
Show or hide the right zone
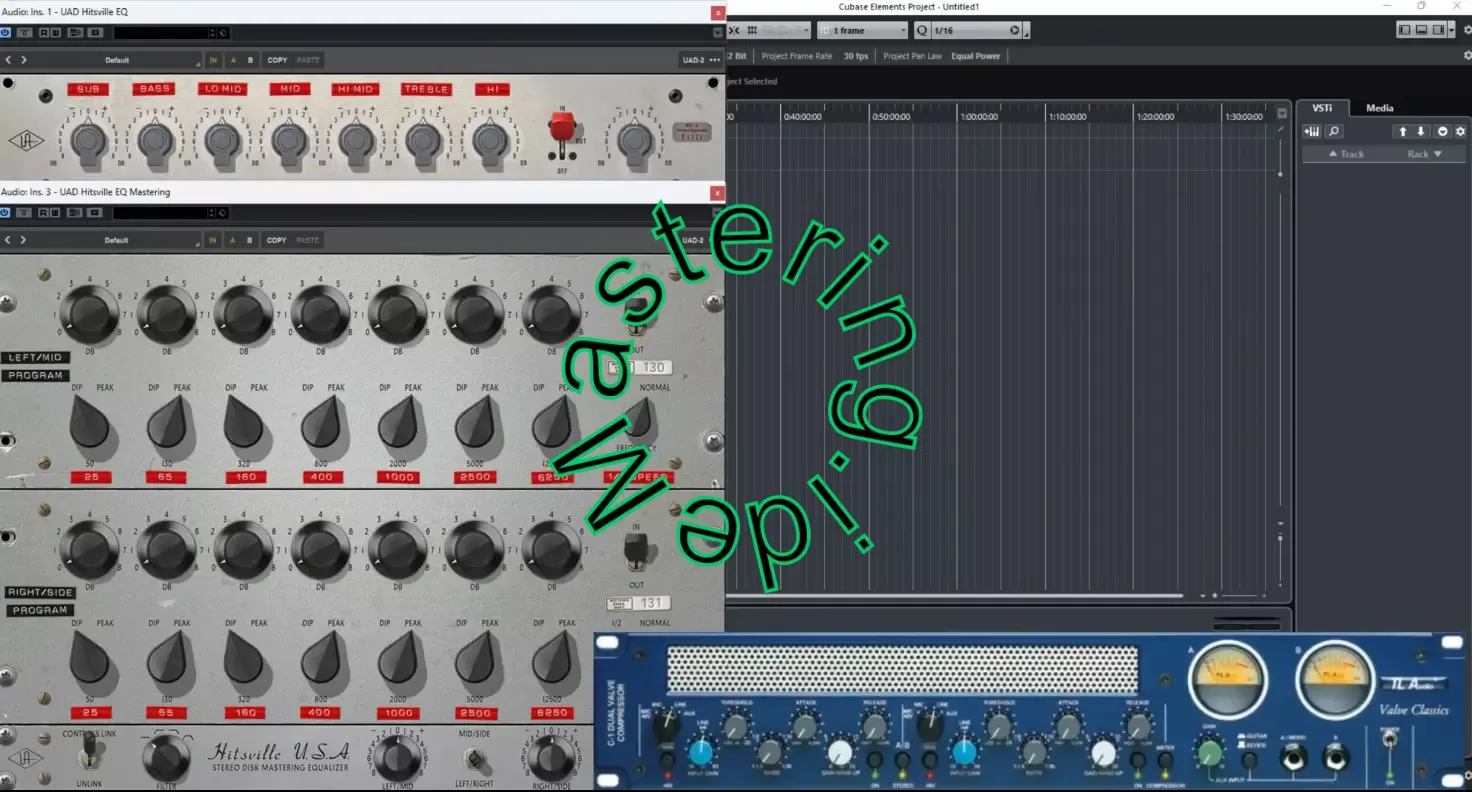click(x=1437, y=30)
